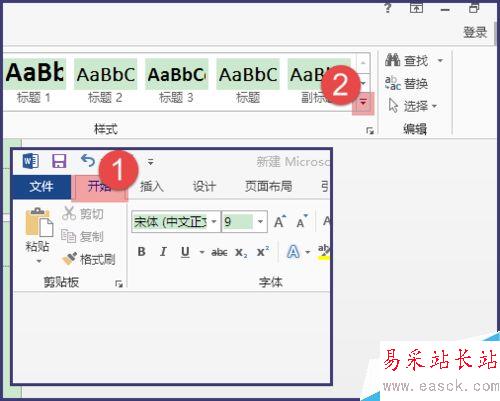Screen dimensions: 500x401
Task: Apply the 标题 2 heading style
Action: pyautogui.click(x=105, y=82)
